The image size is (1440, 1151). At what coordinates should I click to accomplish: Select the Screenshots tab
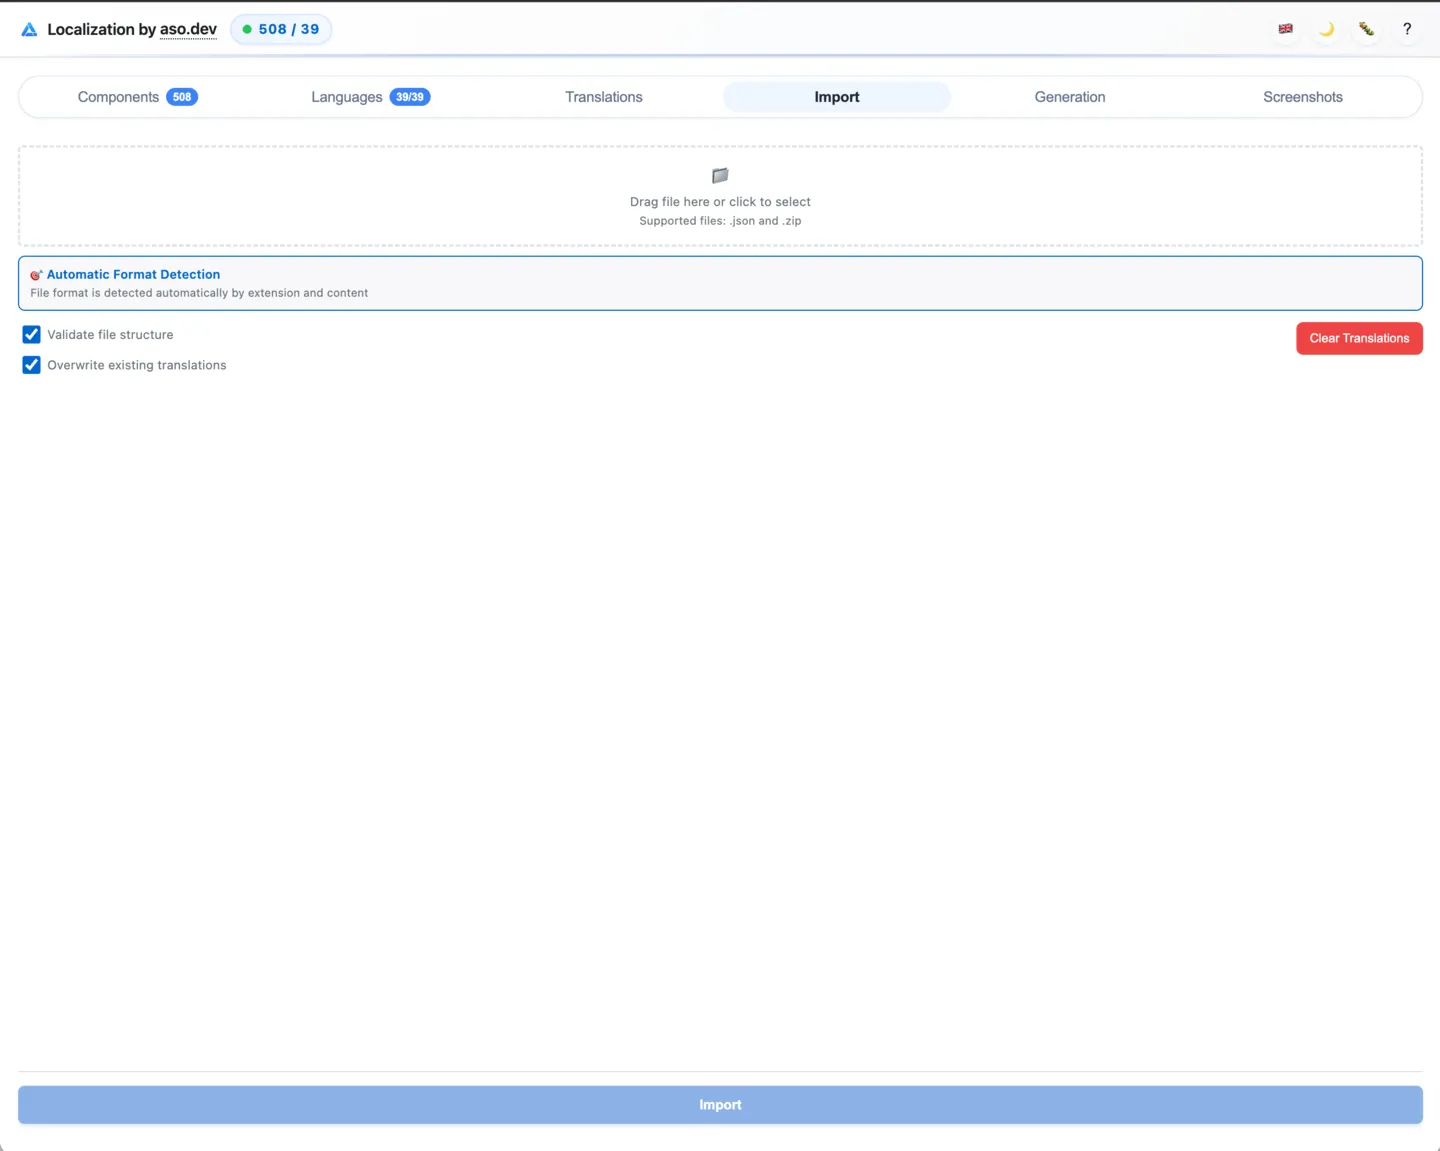tap(1303, 97)
